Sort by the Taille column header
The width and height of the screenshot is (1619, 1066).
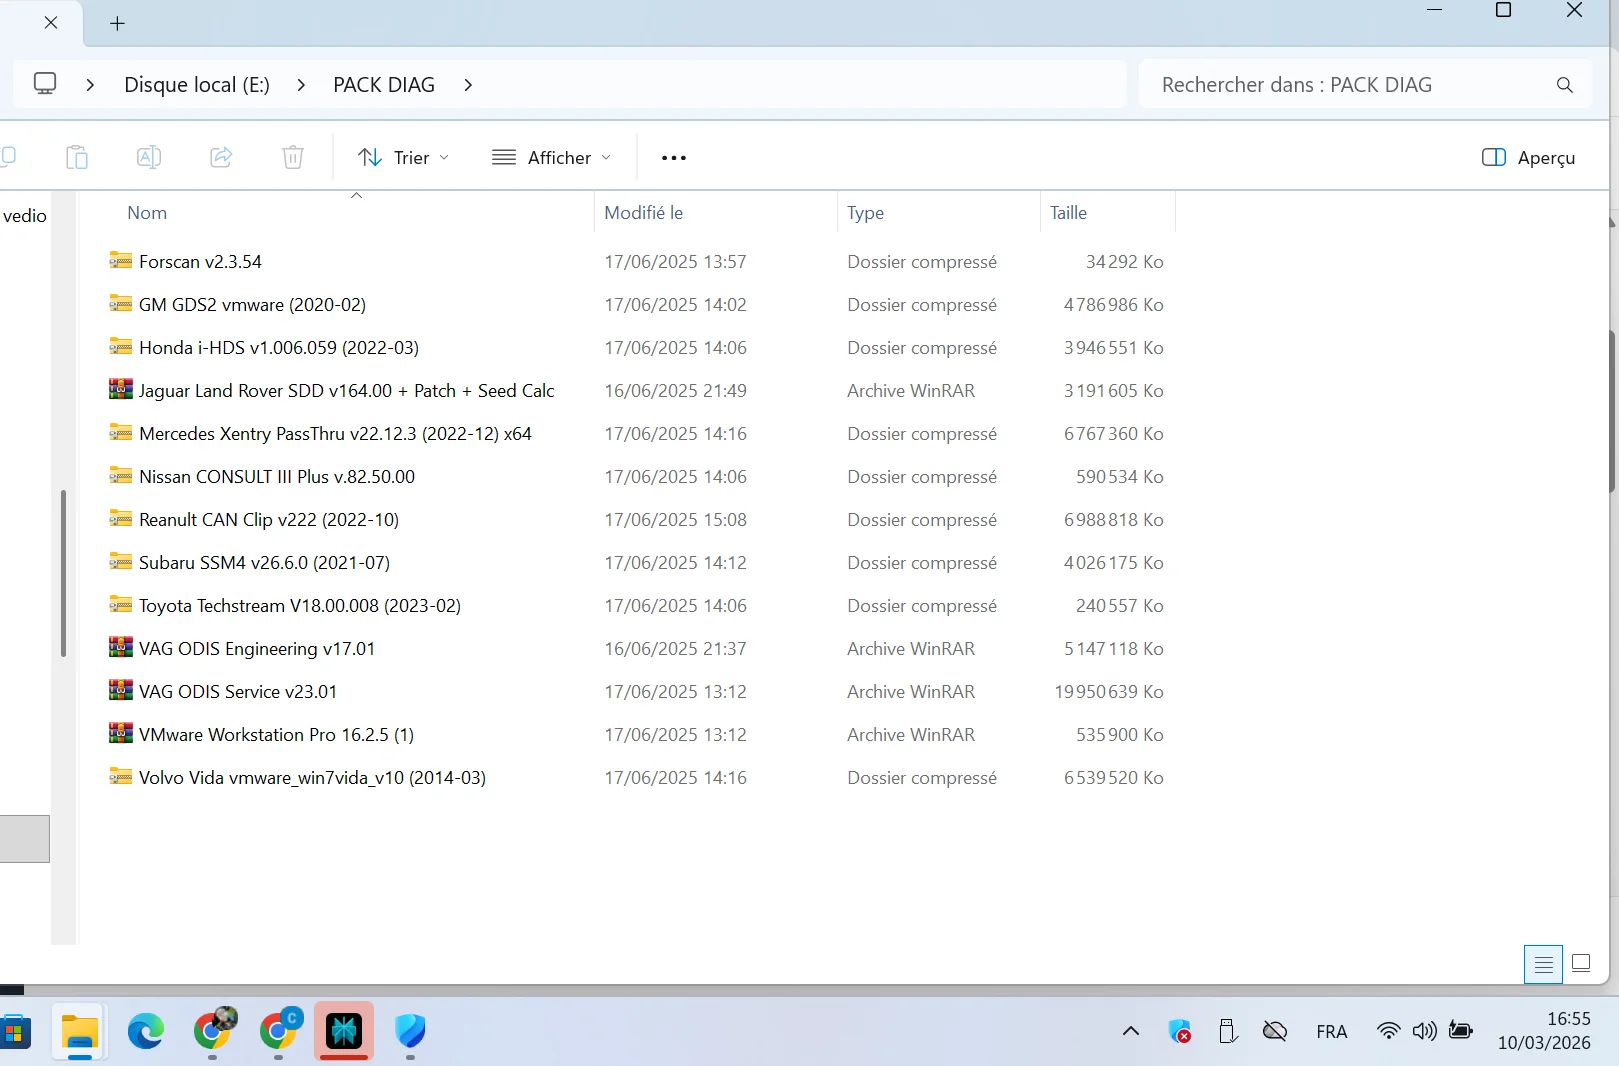tap(1068, 213)
